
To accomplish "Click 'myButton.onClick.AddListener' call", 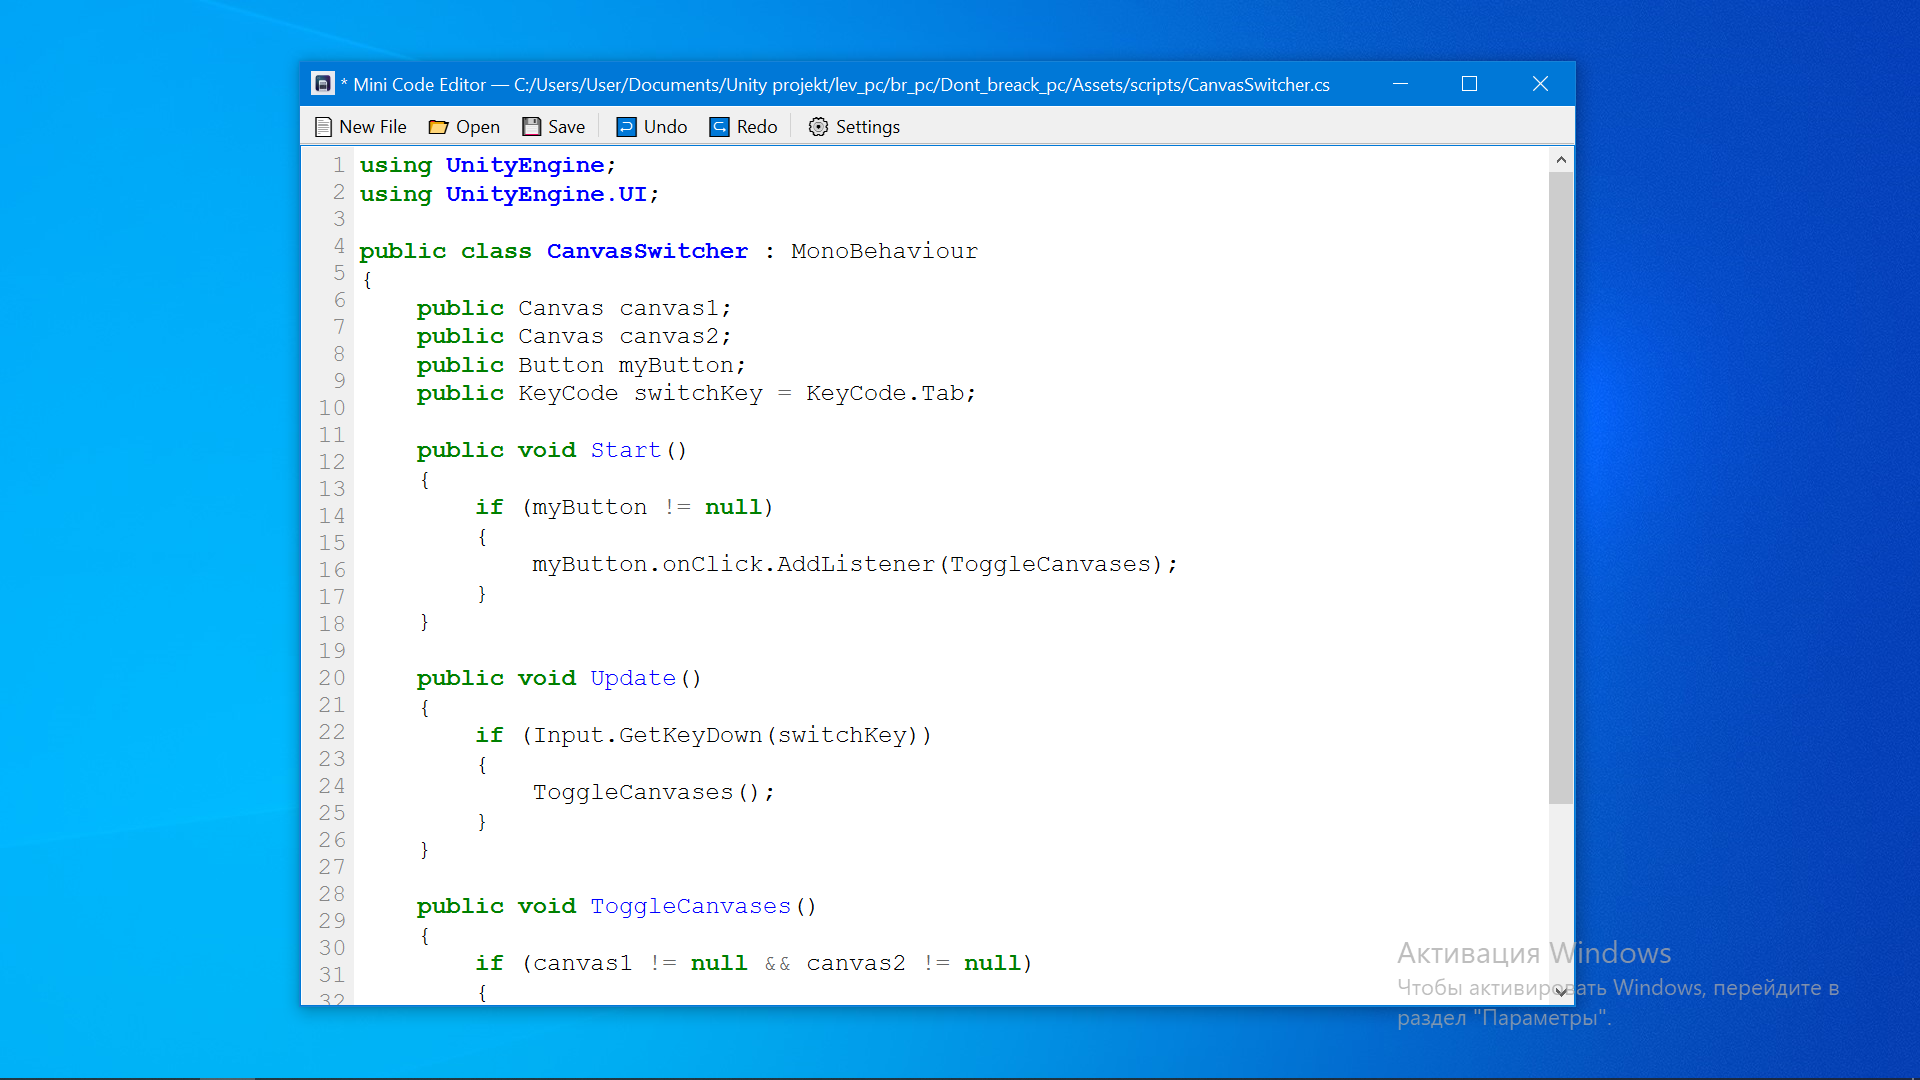I will coord(733,565).
